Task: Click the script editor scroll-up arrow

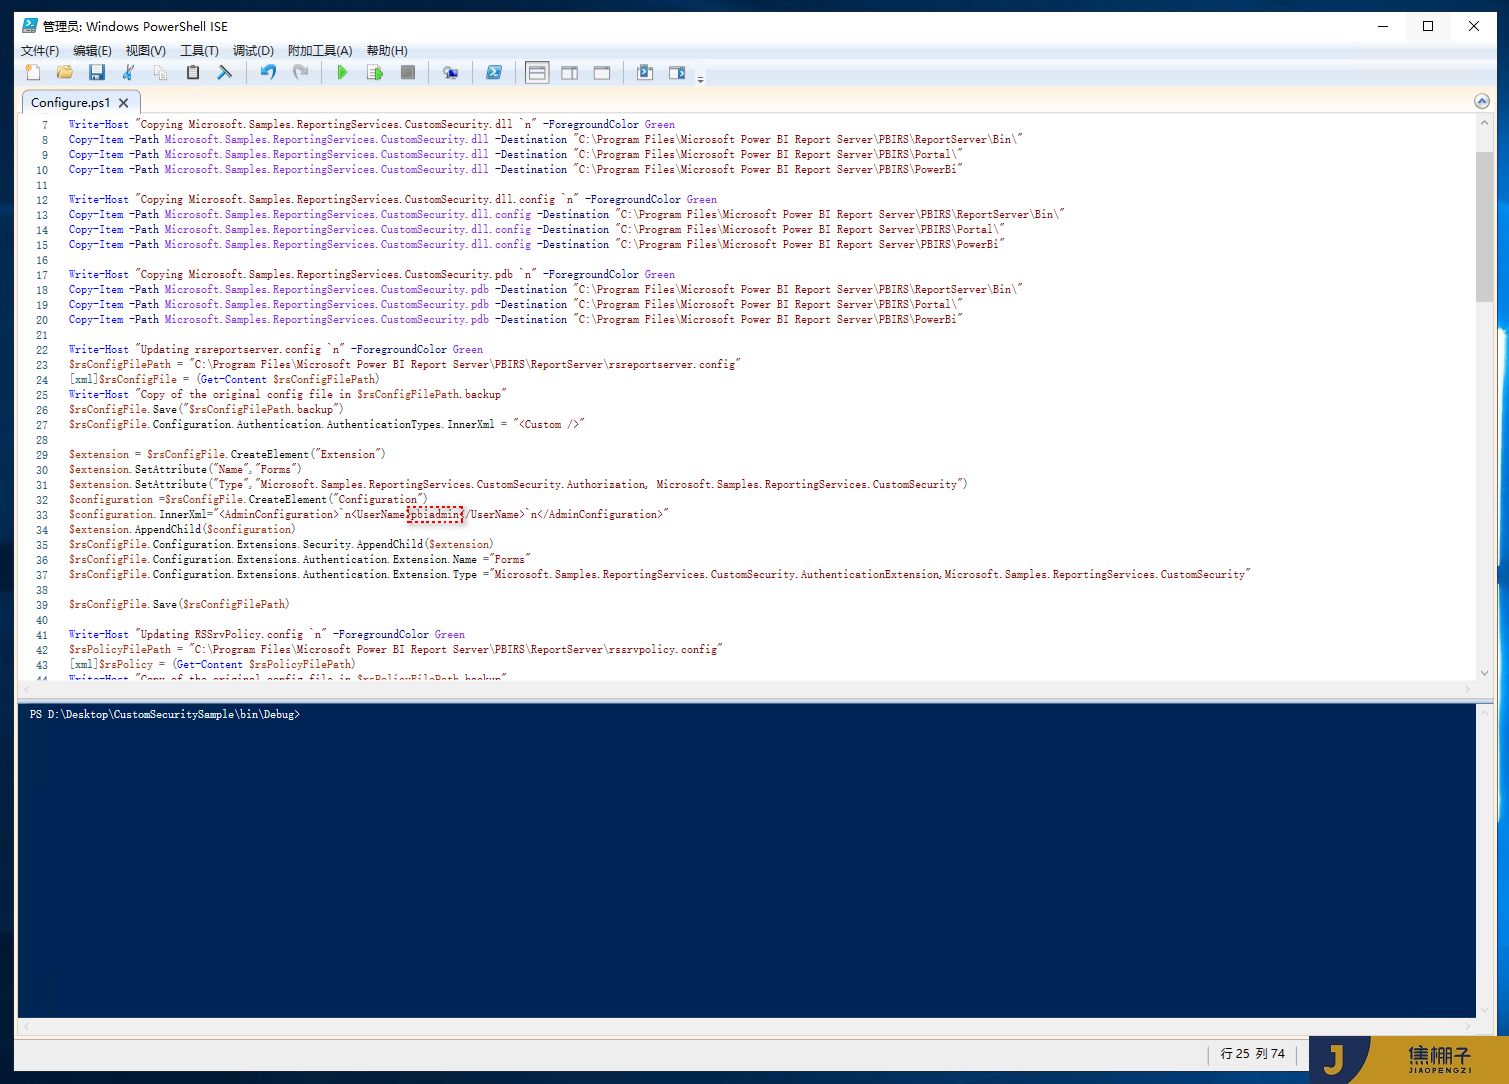Action: 1484,122
